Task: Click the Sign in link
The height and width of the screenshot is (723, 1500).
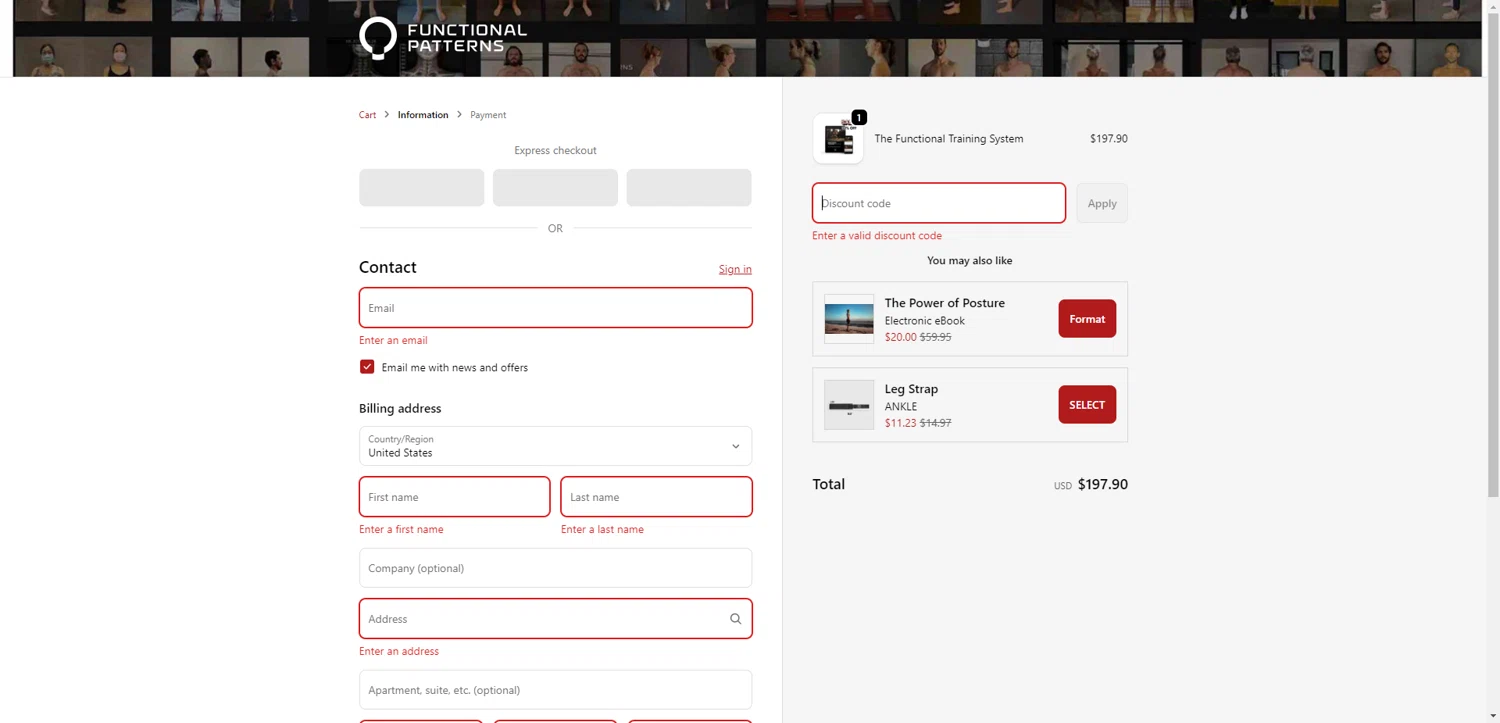Action: (735, 269)
